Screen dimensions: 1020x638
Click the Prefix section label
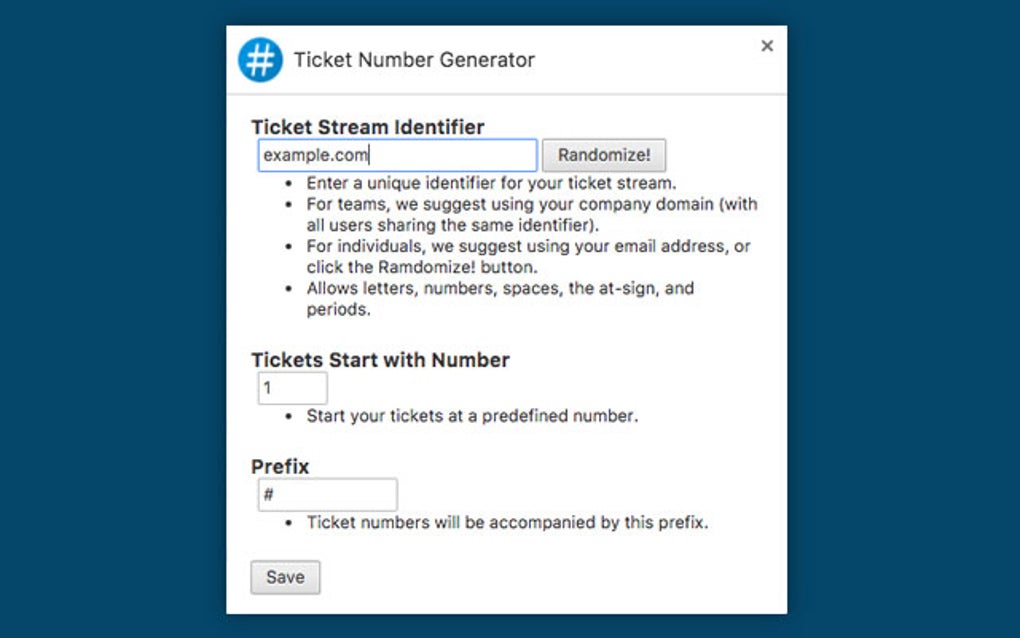click(279, 466)
